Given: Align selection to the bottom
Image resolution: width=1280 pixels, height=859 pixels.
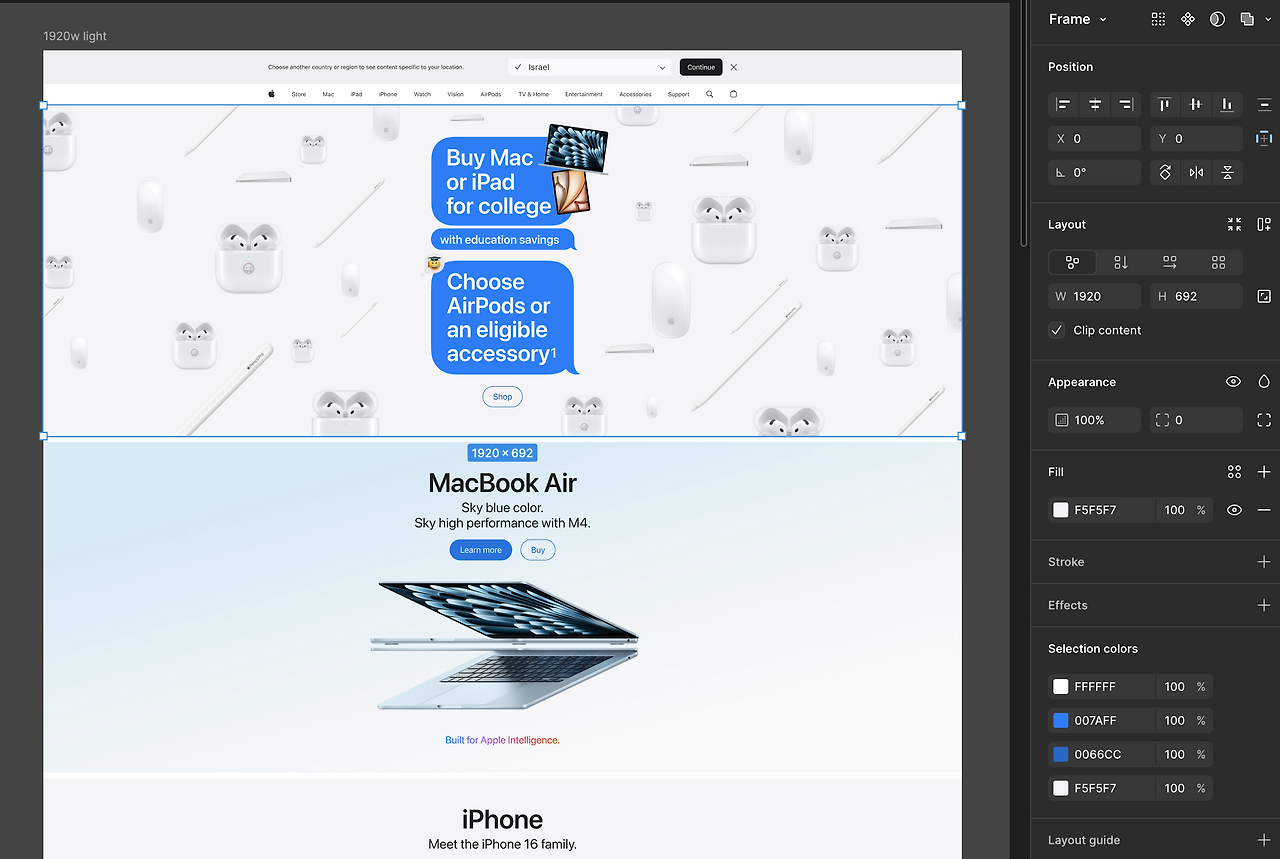Looking at the screenshot, I should tap(1227, 104).
